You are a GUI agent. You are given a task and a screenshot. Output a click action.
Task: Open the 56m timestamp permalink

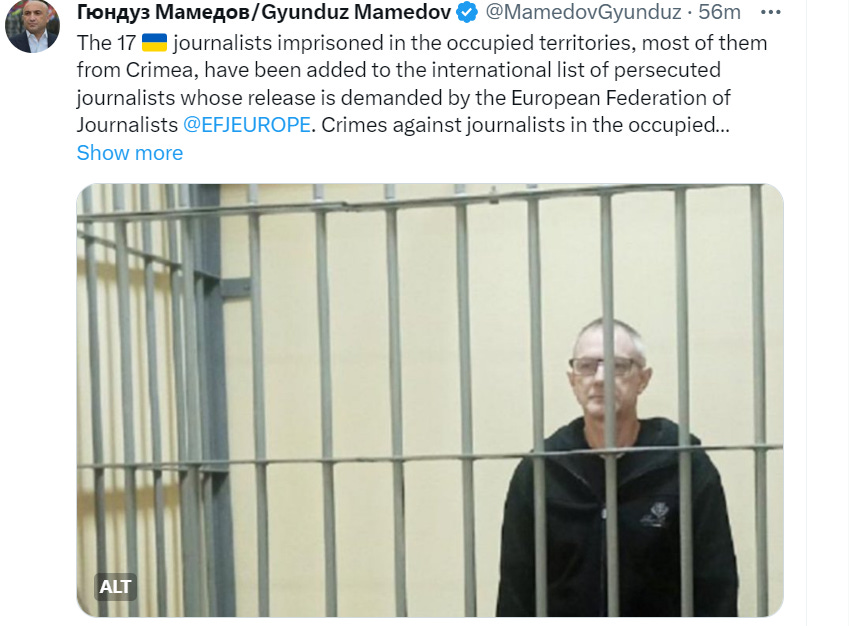(719, 12)
